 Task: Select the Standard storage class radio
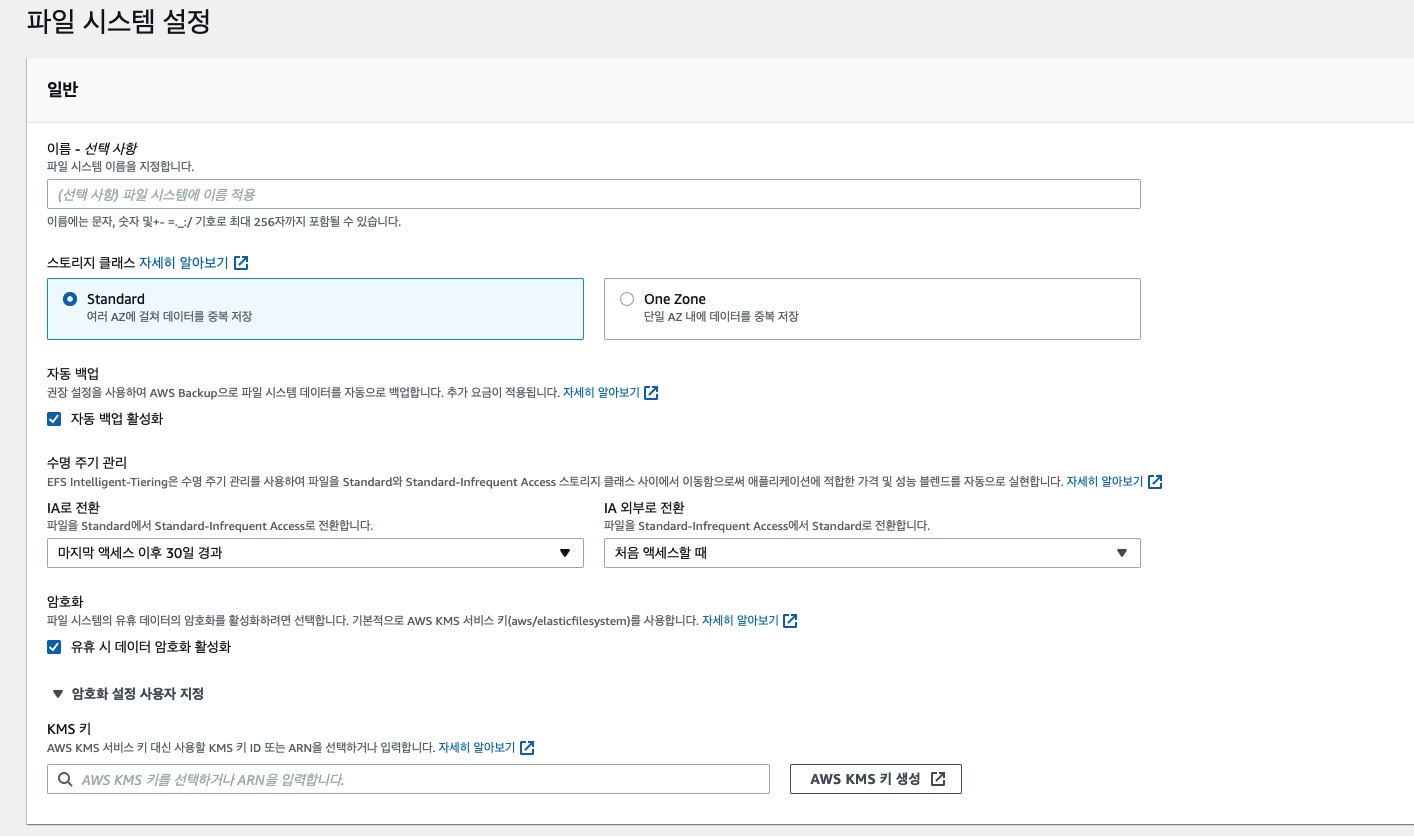(70, 299)
